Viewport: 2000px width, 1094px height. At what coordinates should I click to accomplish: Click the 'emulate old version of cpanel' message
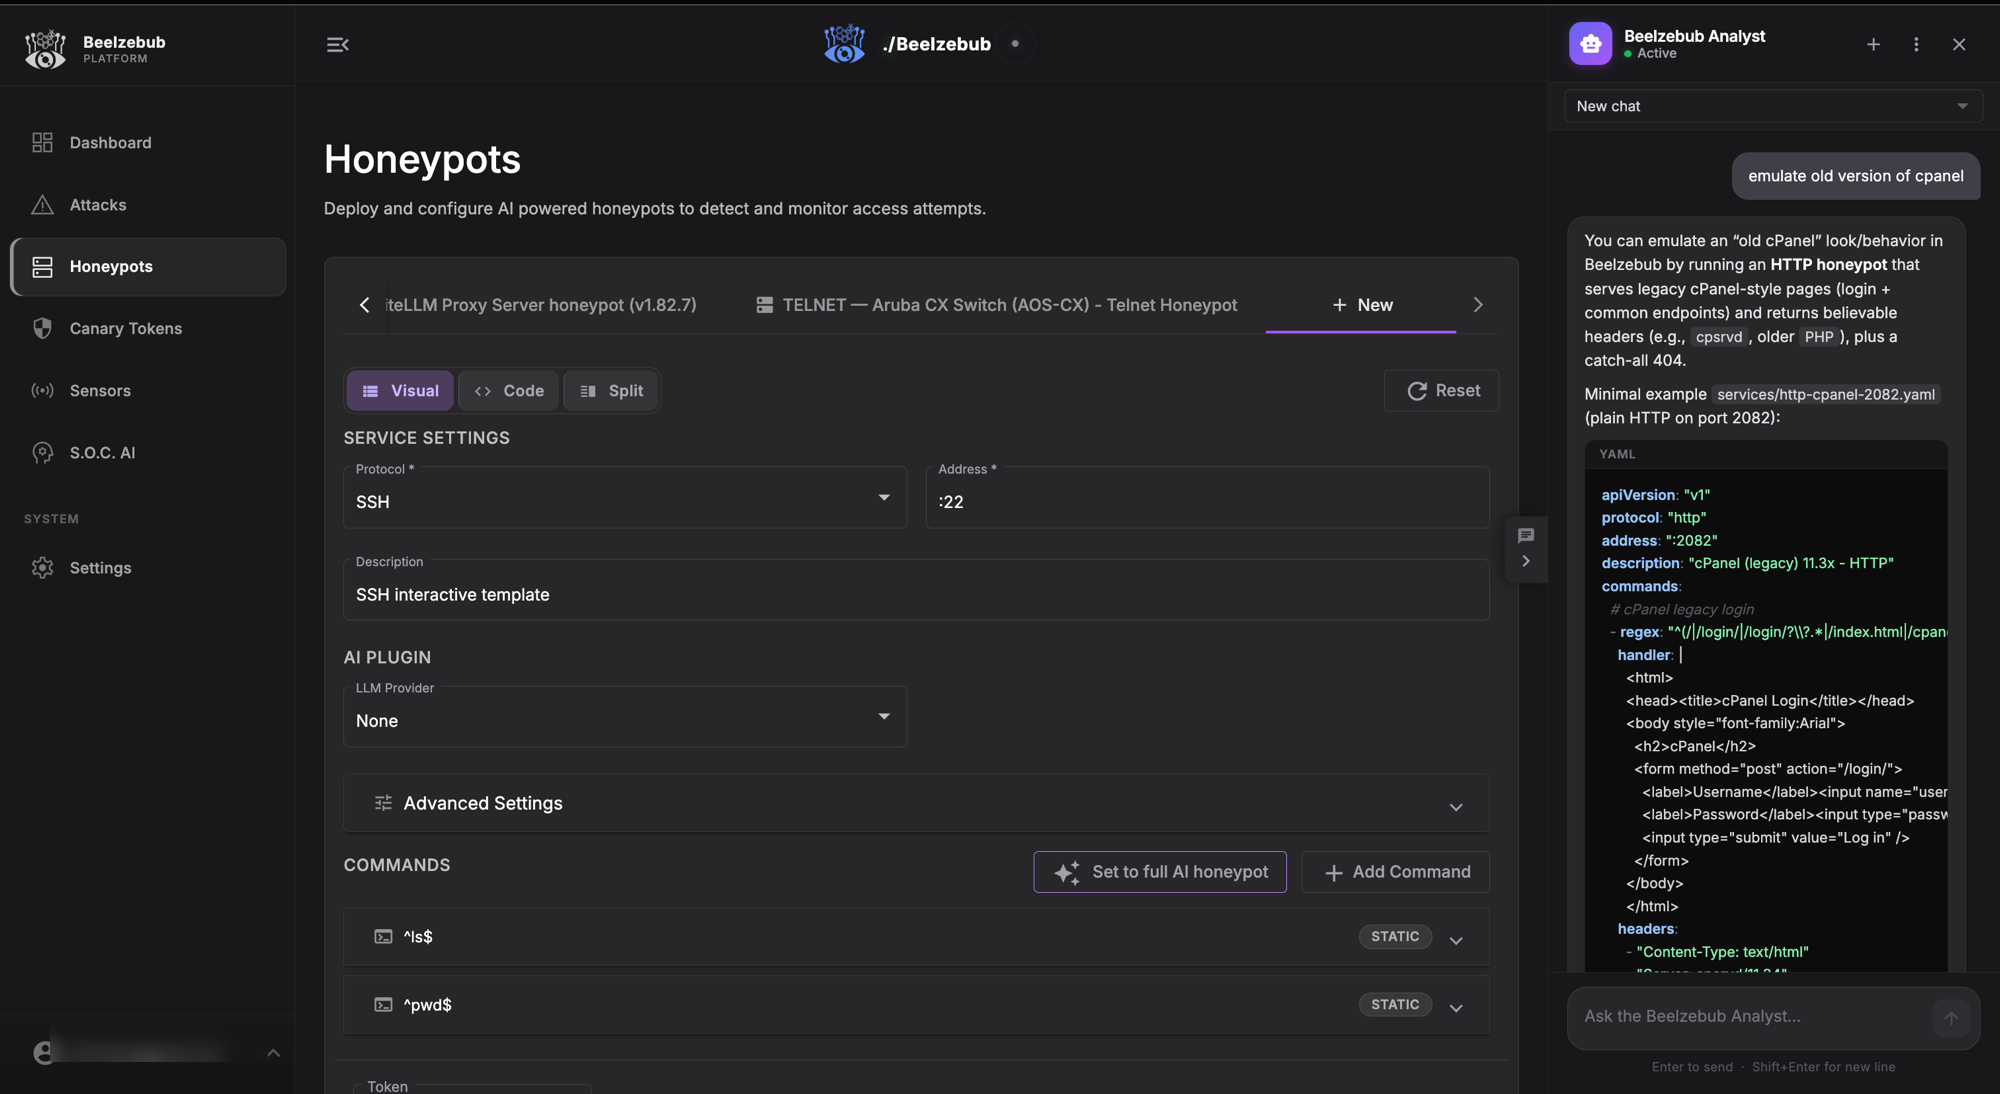tap(1856, 176)
